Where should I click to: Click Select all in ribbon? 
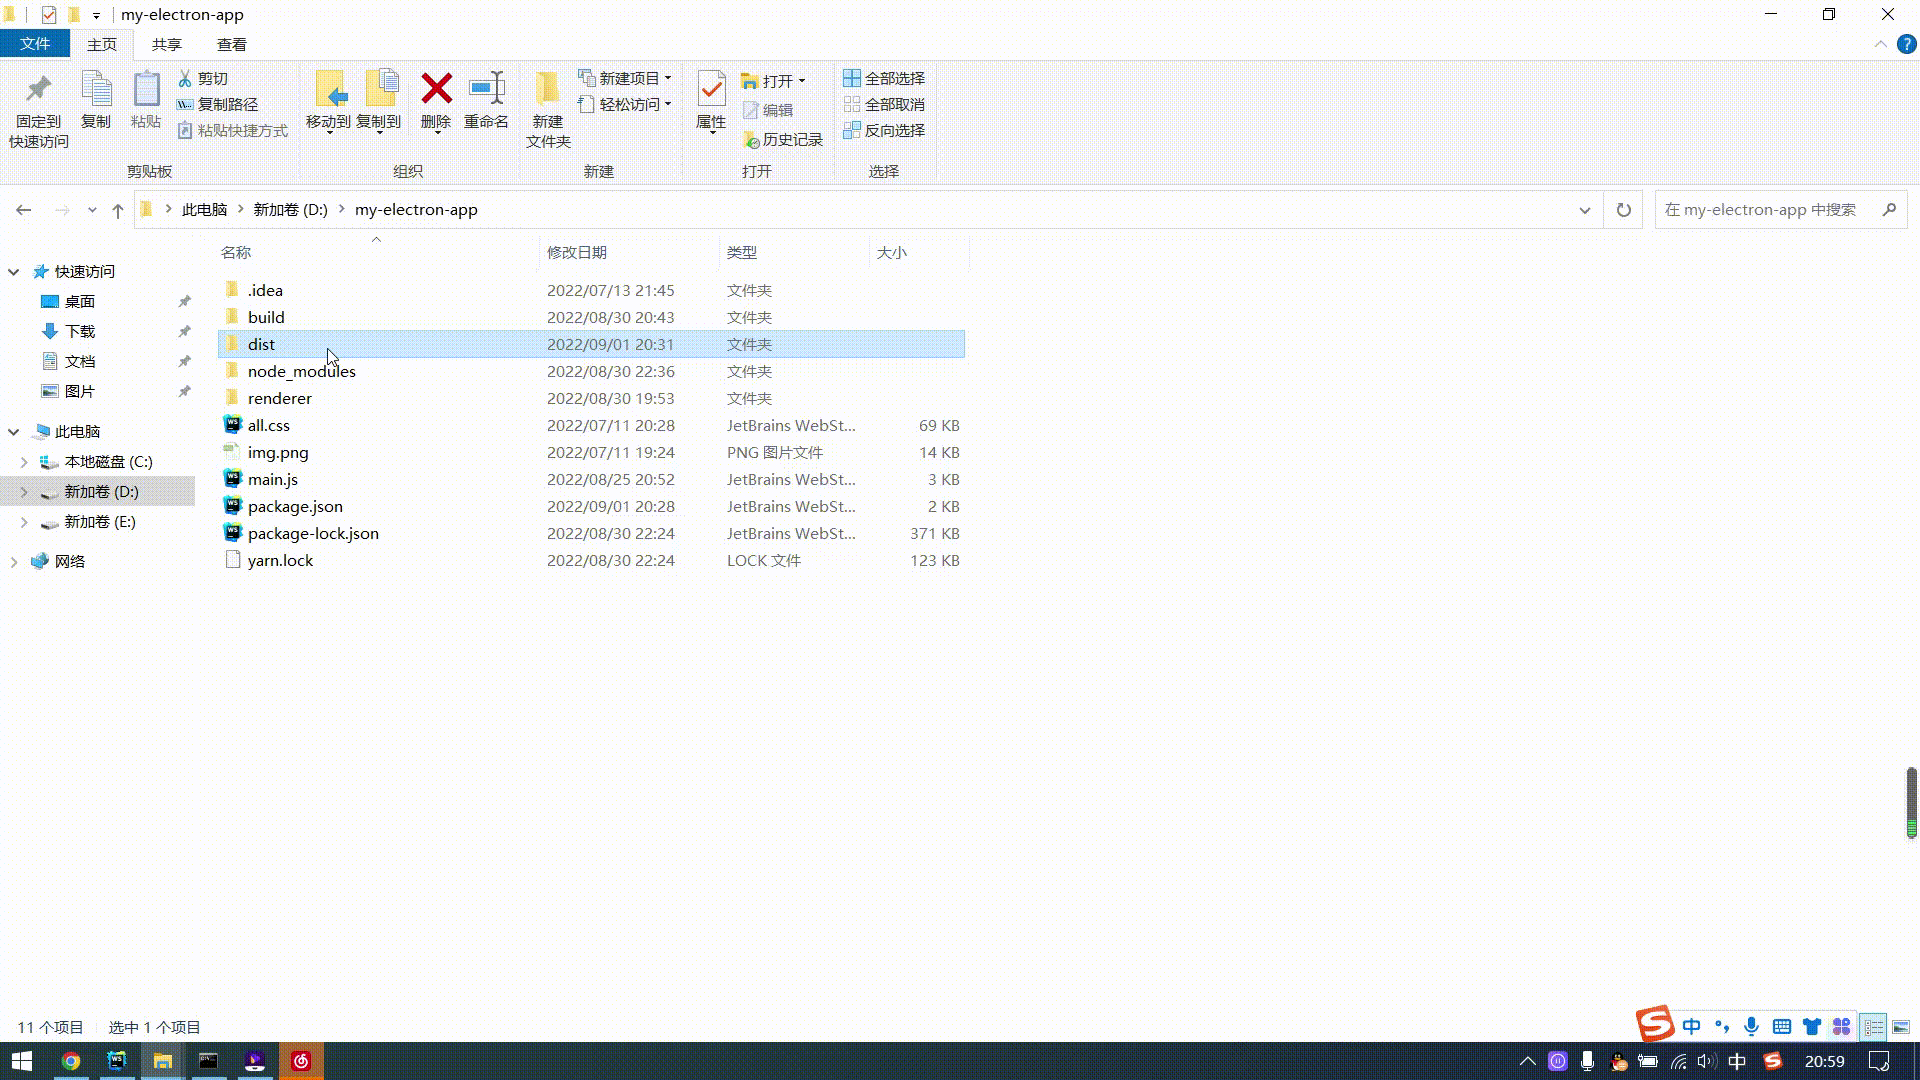click(x=884, y=78)
